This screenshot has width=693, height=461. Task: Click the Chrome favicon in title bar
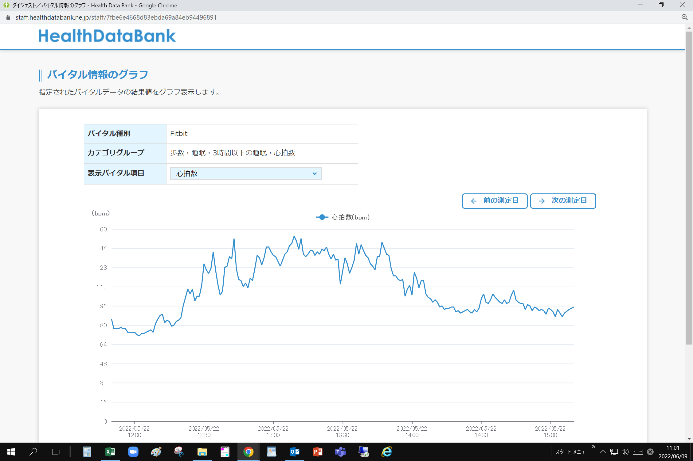click(x=6, y=5)
